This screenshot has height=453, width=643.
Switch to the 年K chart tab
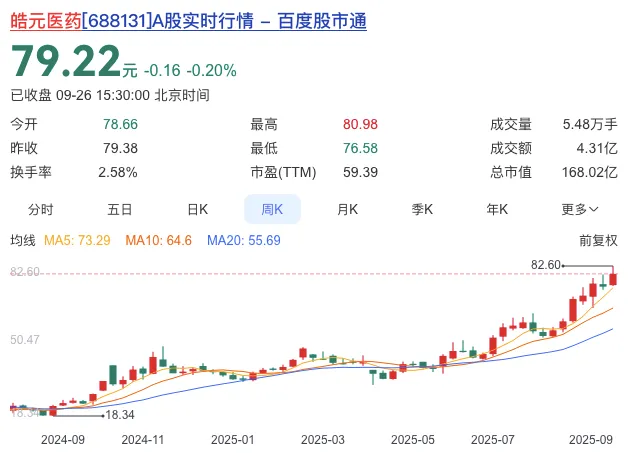(497, 209)
